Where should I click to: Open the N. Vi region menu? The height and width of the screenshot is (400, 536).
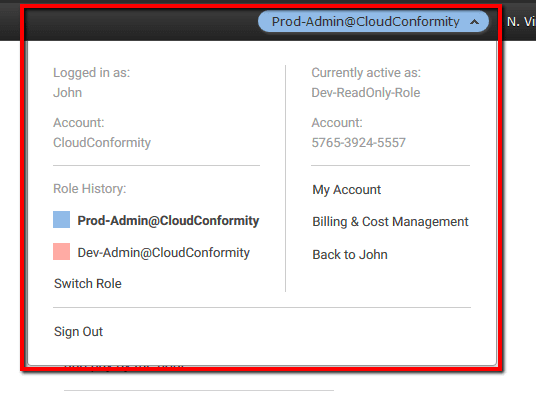point(521,22)
